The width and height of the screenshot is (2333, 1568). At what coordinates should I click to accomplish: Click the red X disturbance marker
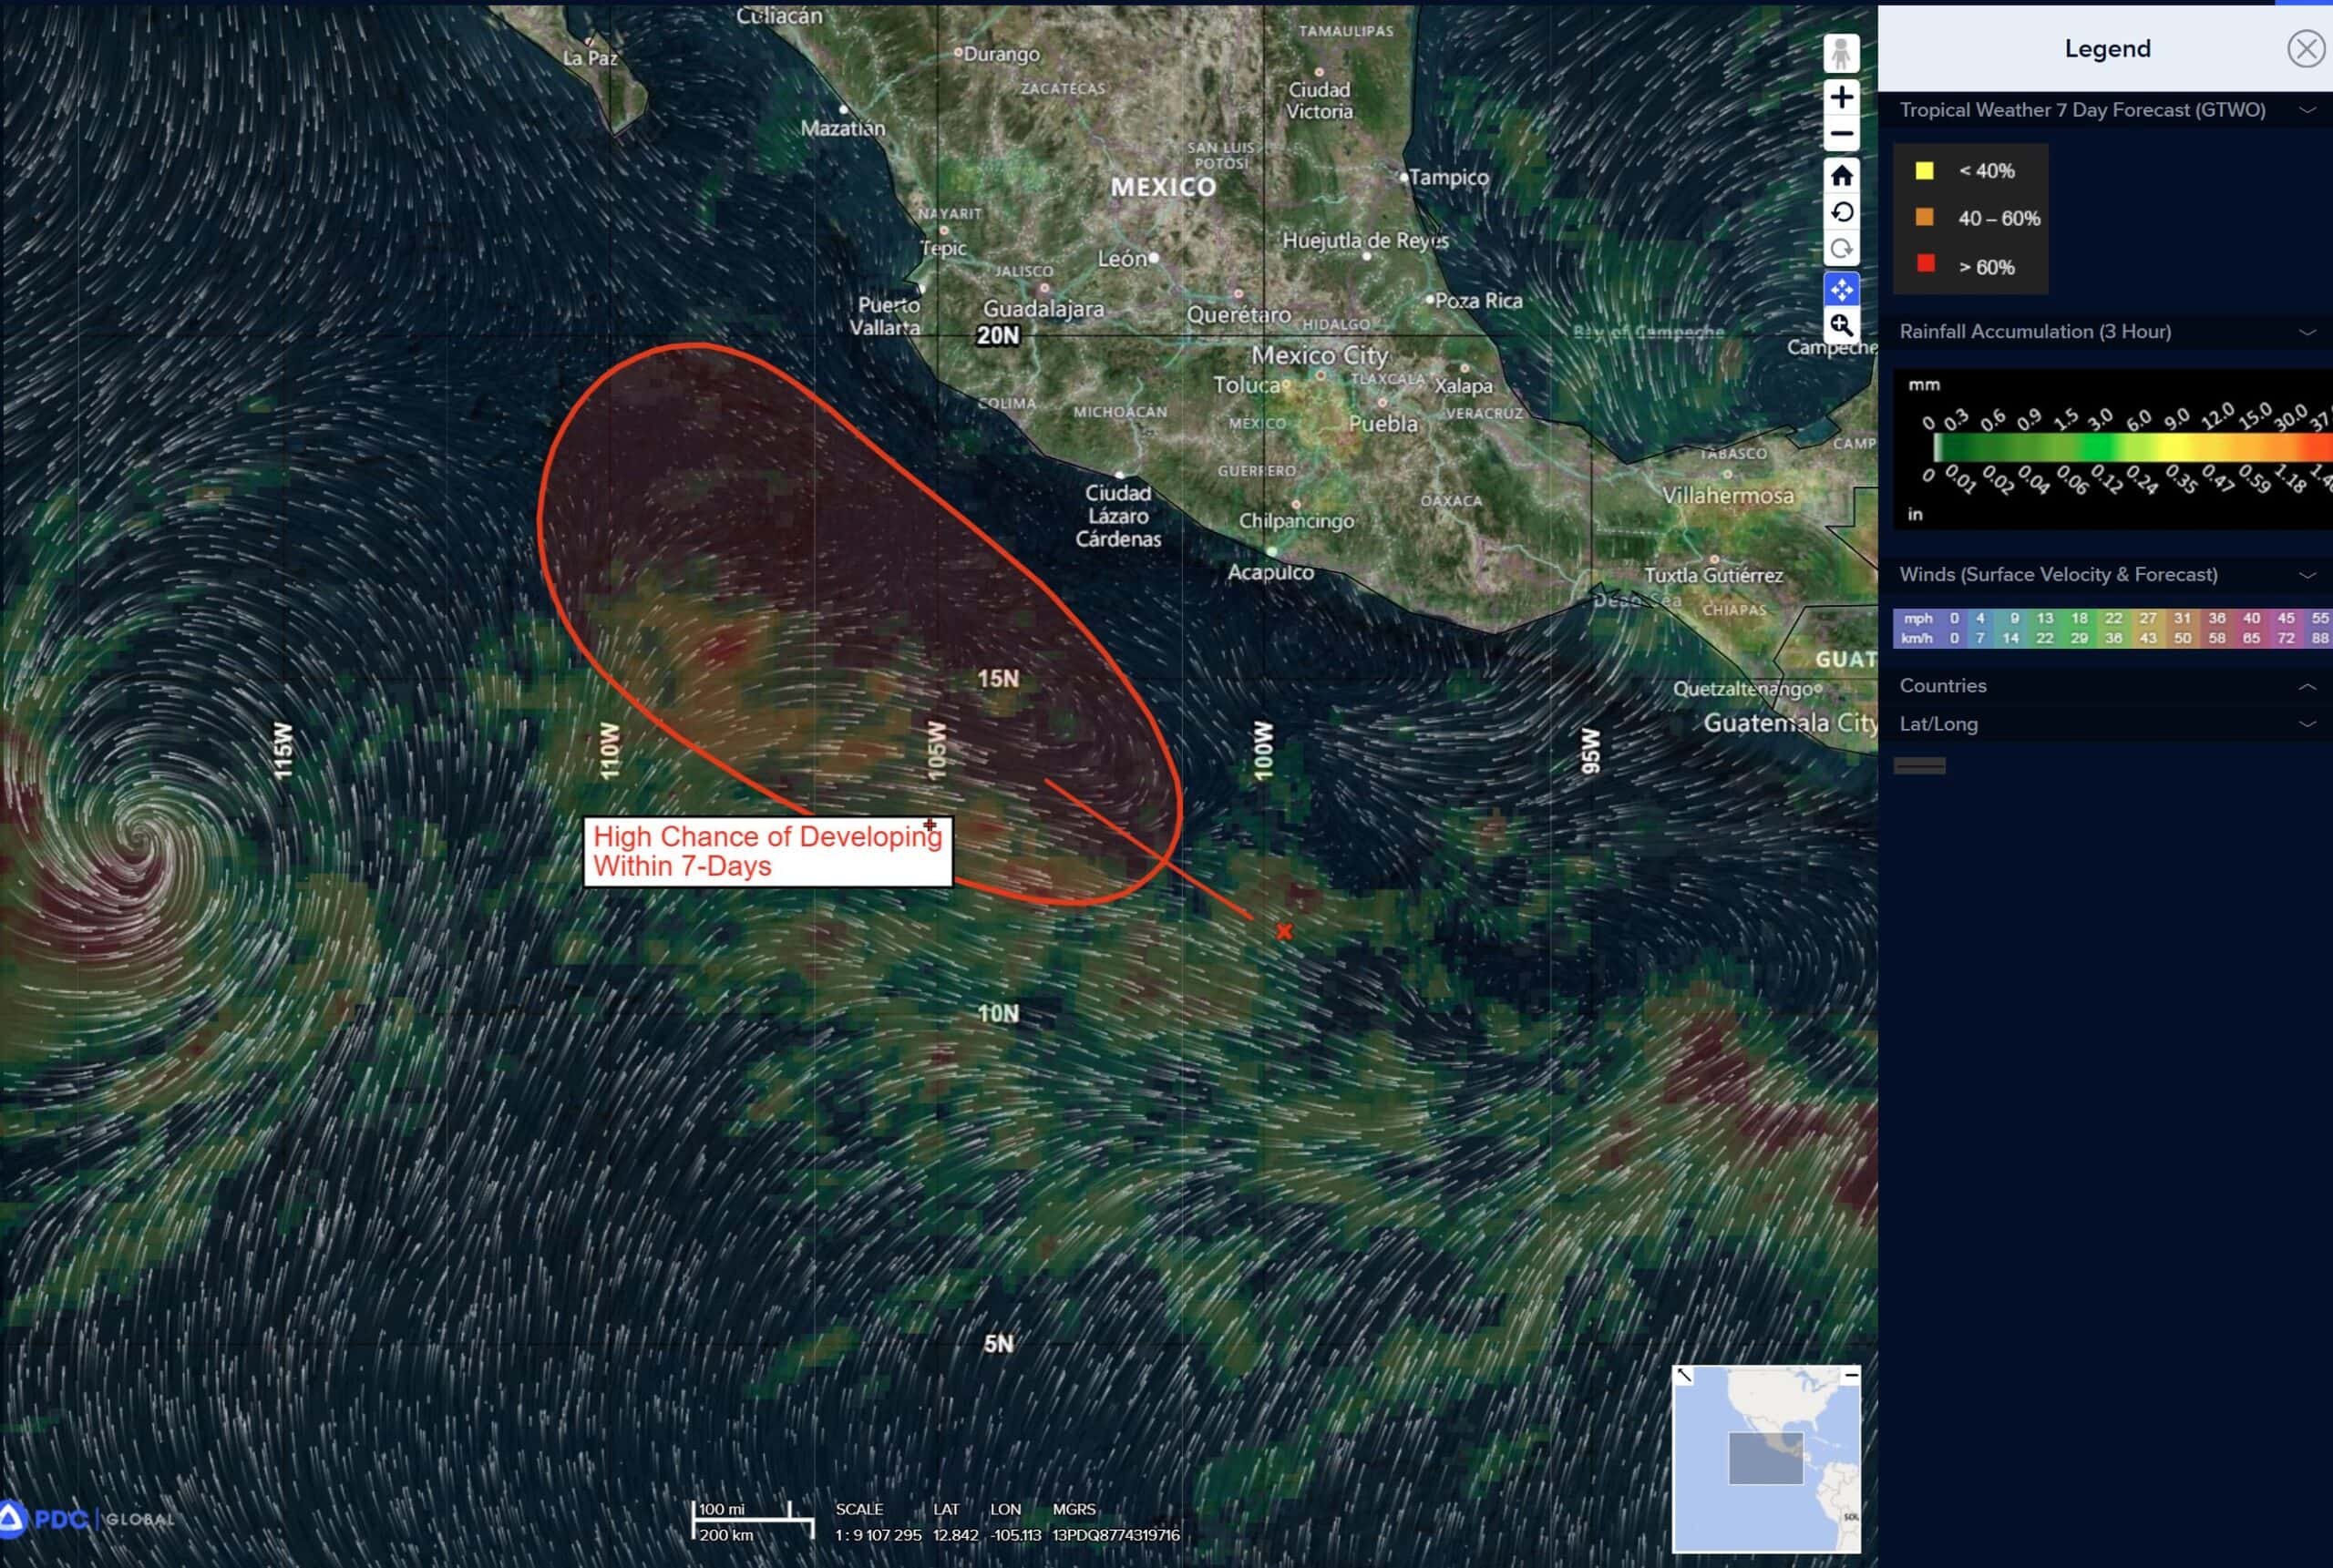[1284, 931]
